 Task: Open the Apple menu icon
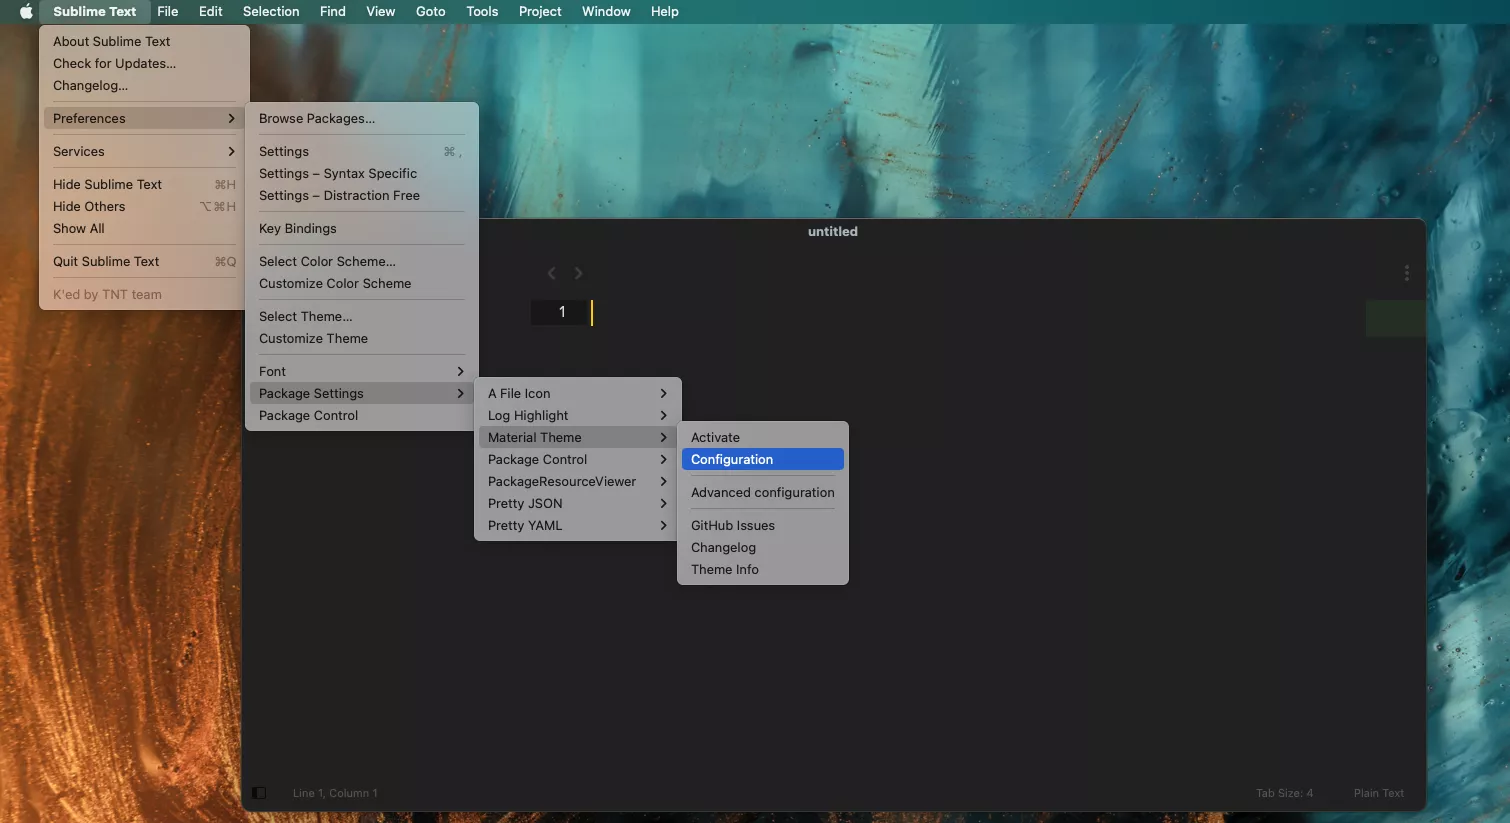pyautogui.click(x=26, y=12)
